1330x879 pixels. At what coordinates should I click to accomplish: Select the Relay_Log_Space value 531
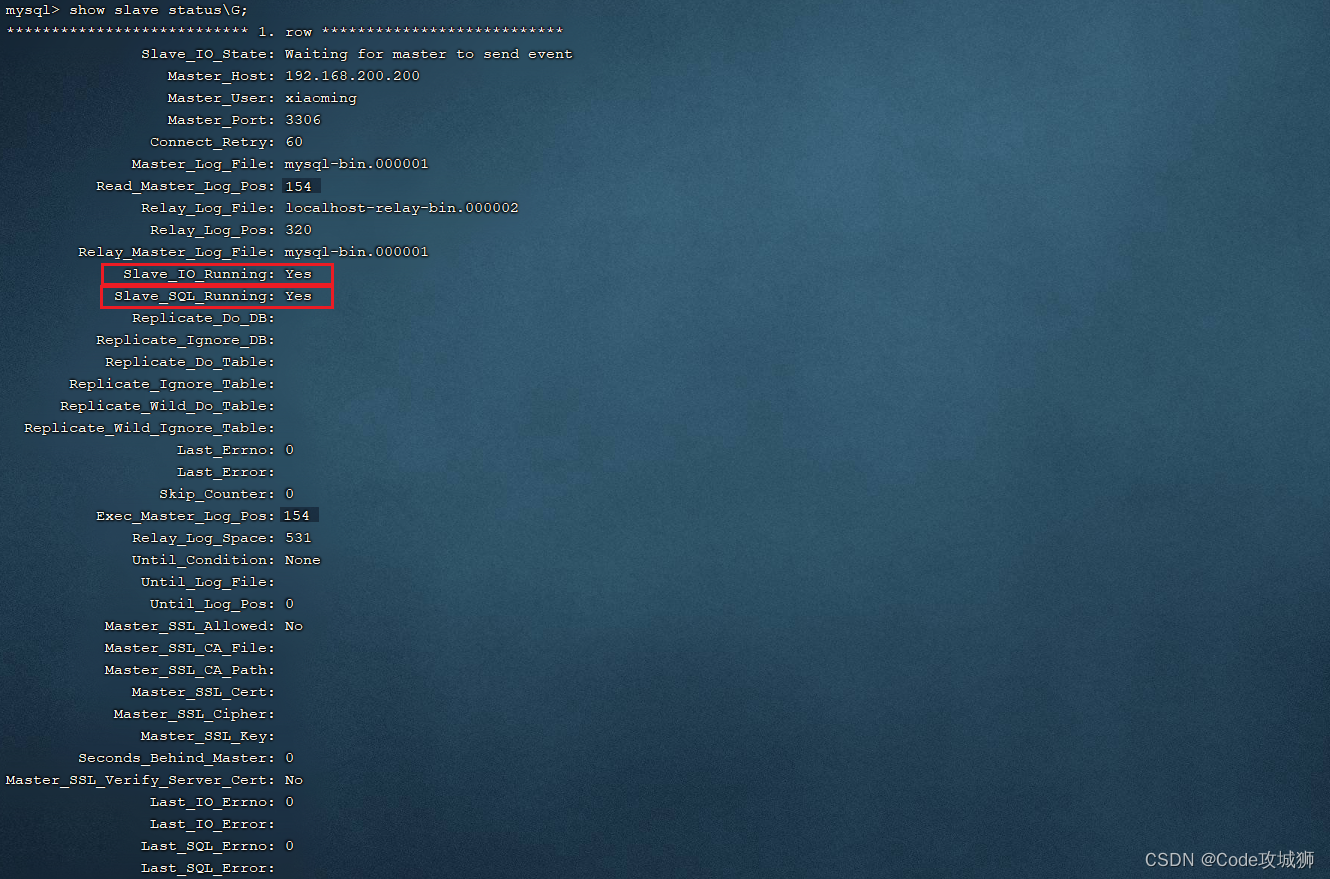298,538
